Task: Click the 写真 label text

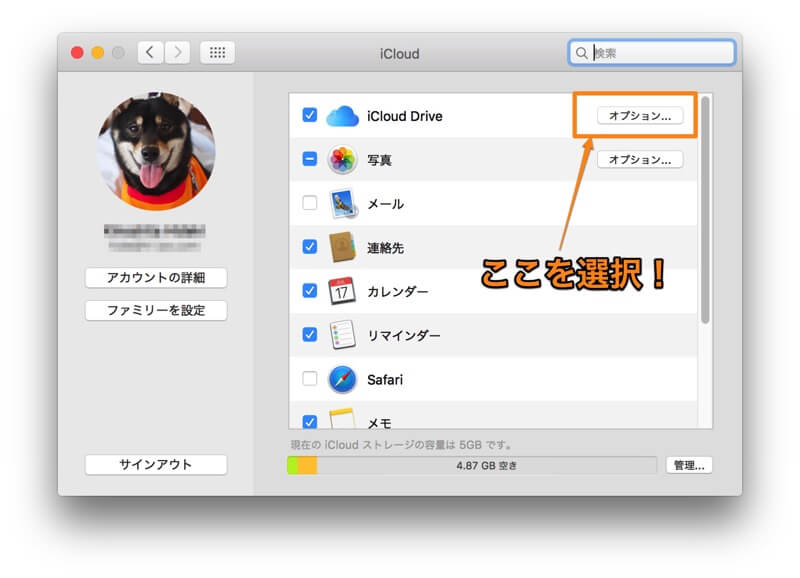Action: point(379,160)
